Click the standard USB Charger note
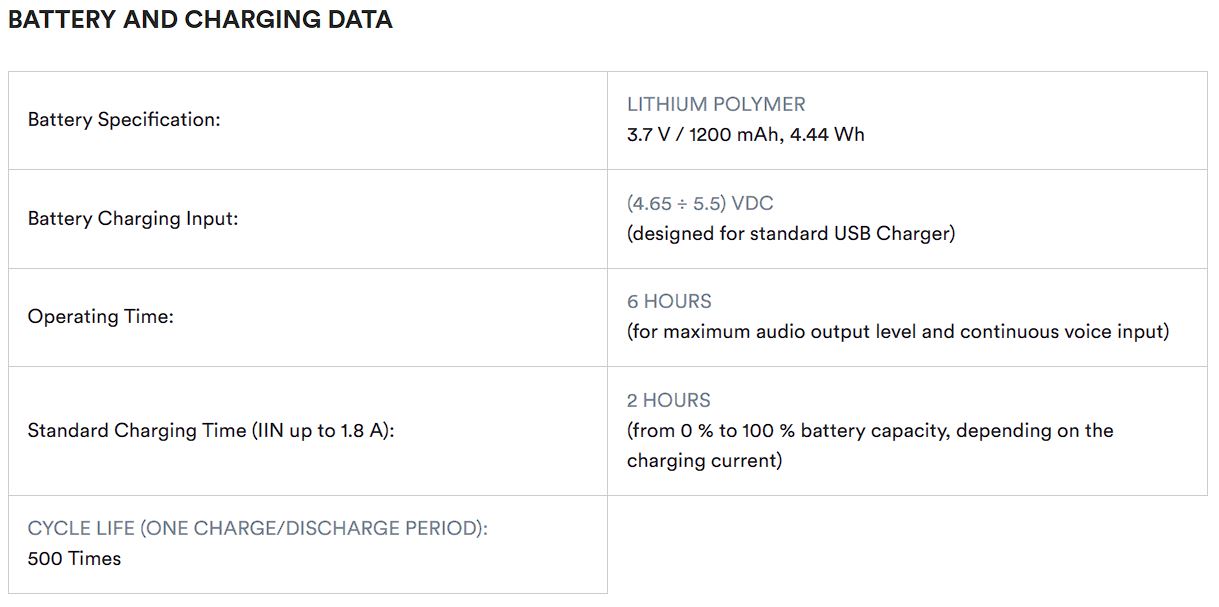Screen dimensions: 1219x607 tap(791, 233)
